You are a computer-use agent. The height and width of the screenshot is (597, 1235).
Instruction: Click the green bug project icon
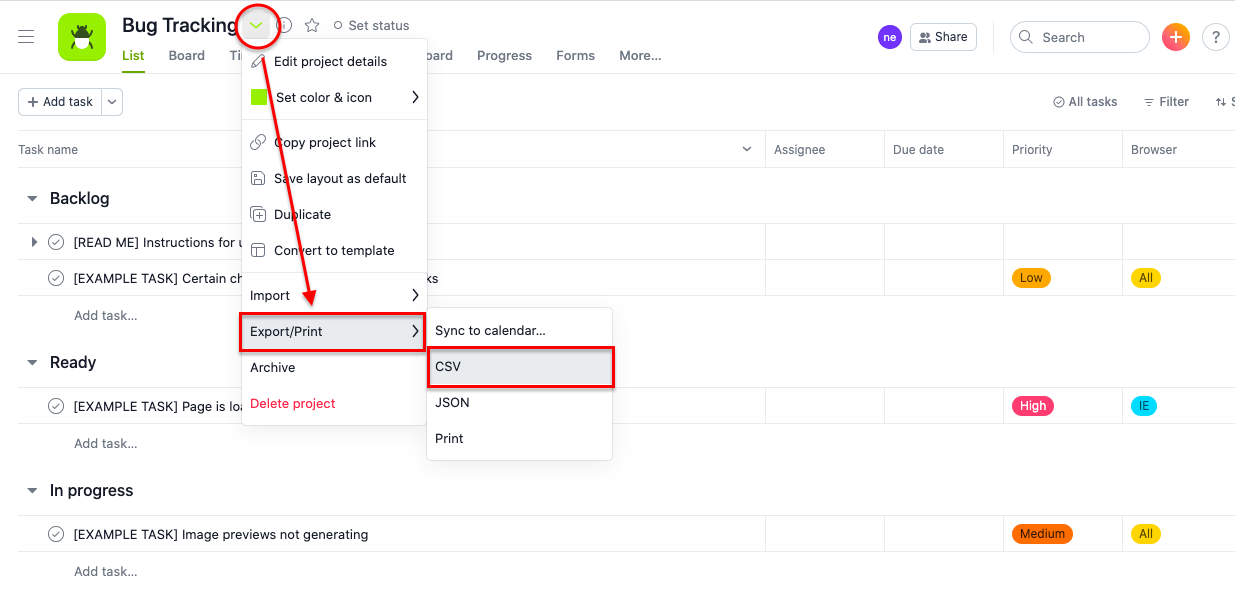point(81,36)
